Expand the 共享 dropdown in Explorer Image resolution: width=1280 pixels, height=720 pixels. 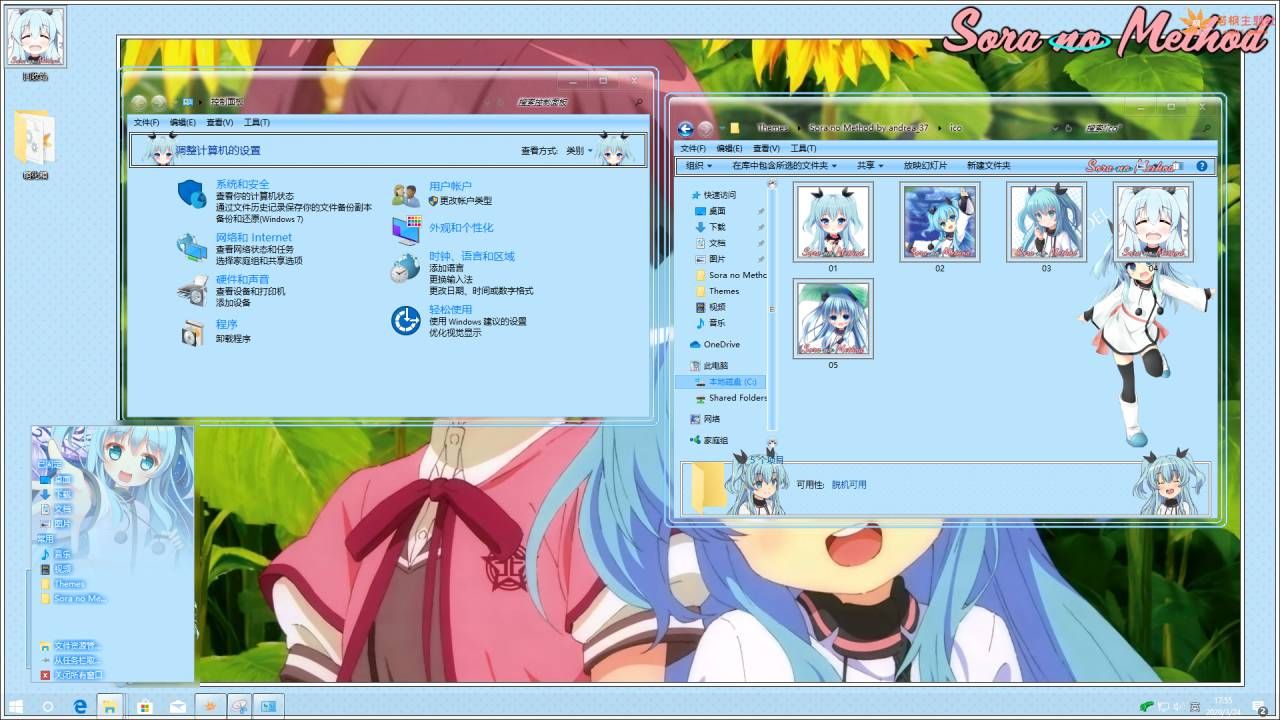[x=870, y=166]
